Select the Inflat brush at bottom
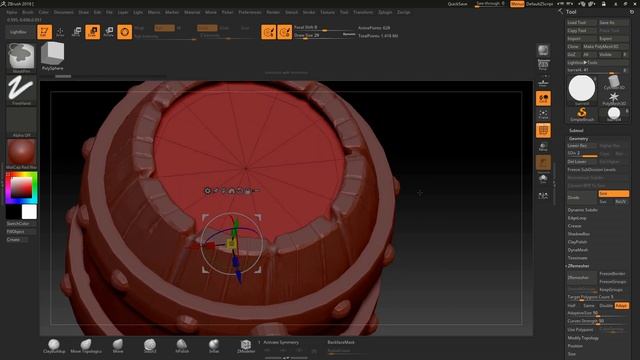The image size is (640, 360). (214, 346)
